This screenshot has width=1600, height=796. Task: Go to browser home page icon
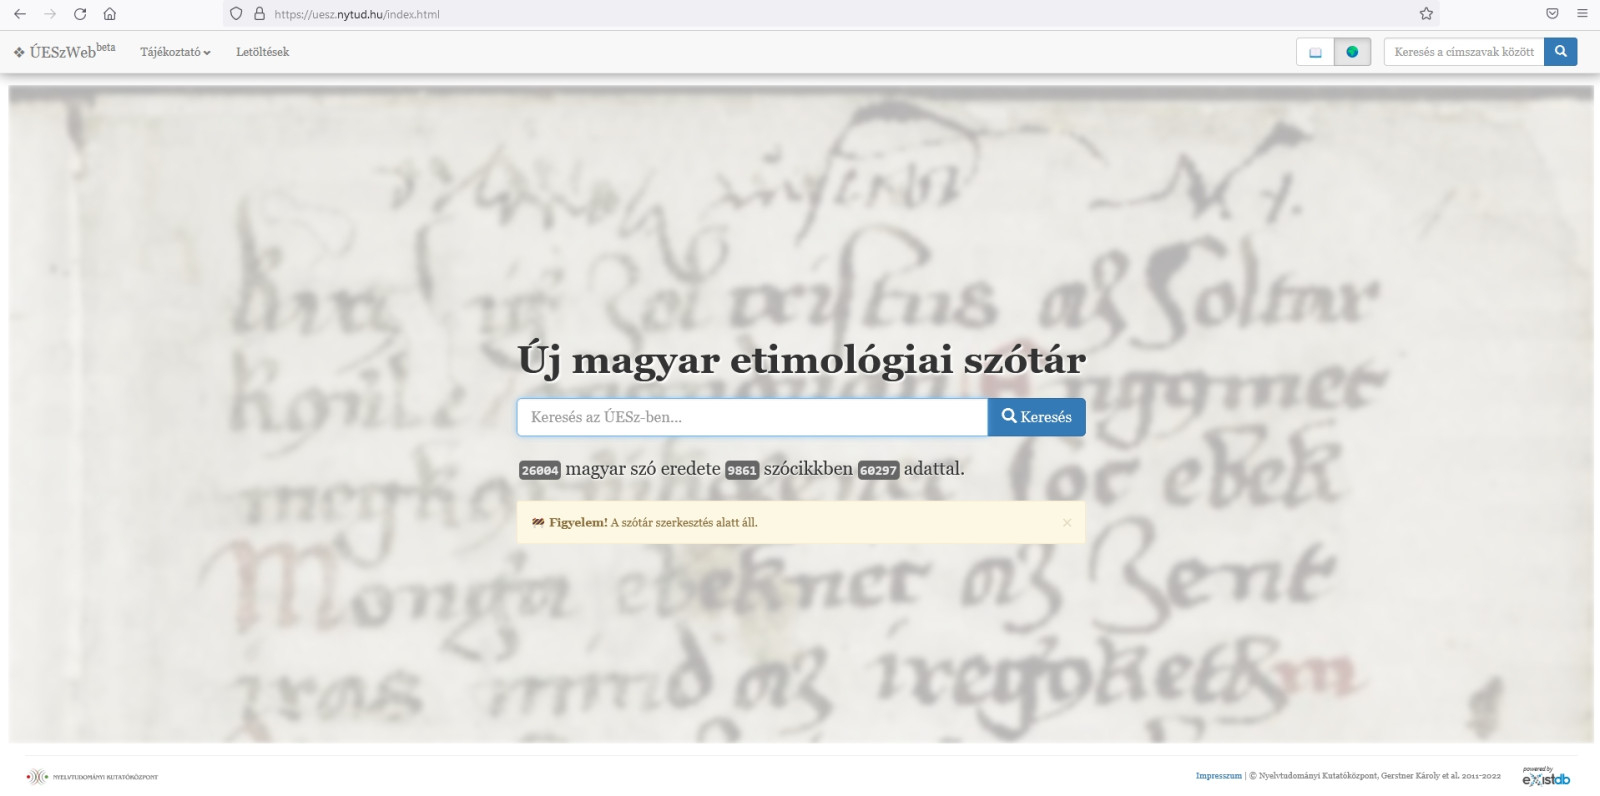[x=110, y=14]
